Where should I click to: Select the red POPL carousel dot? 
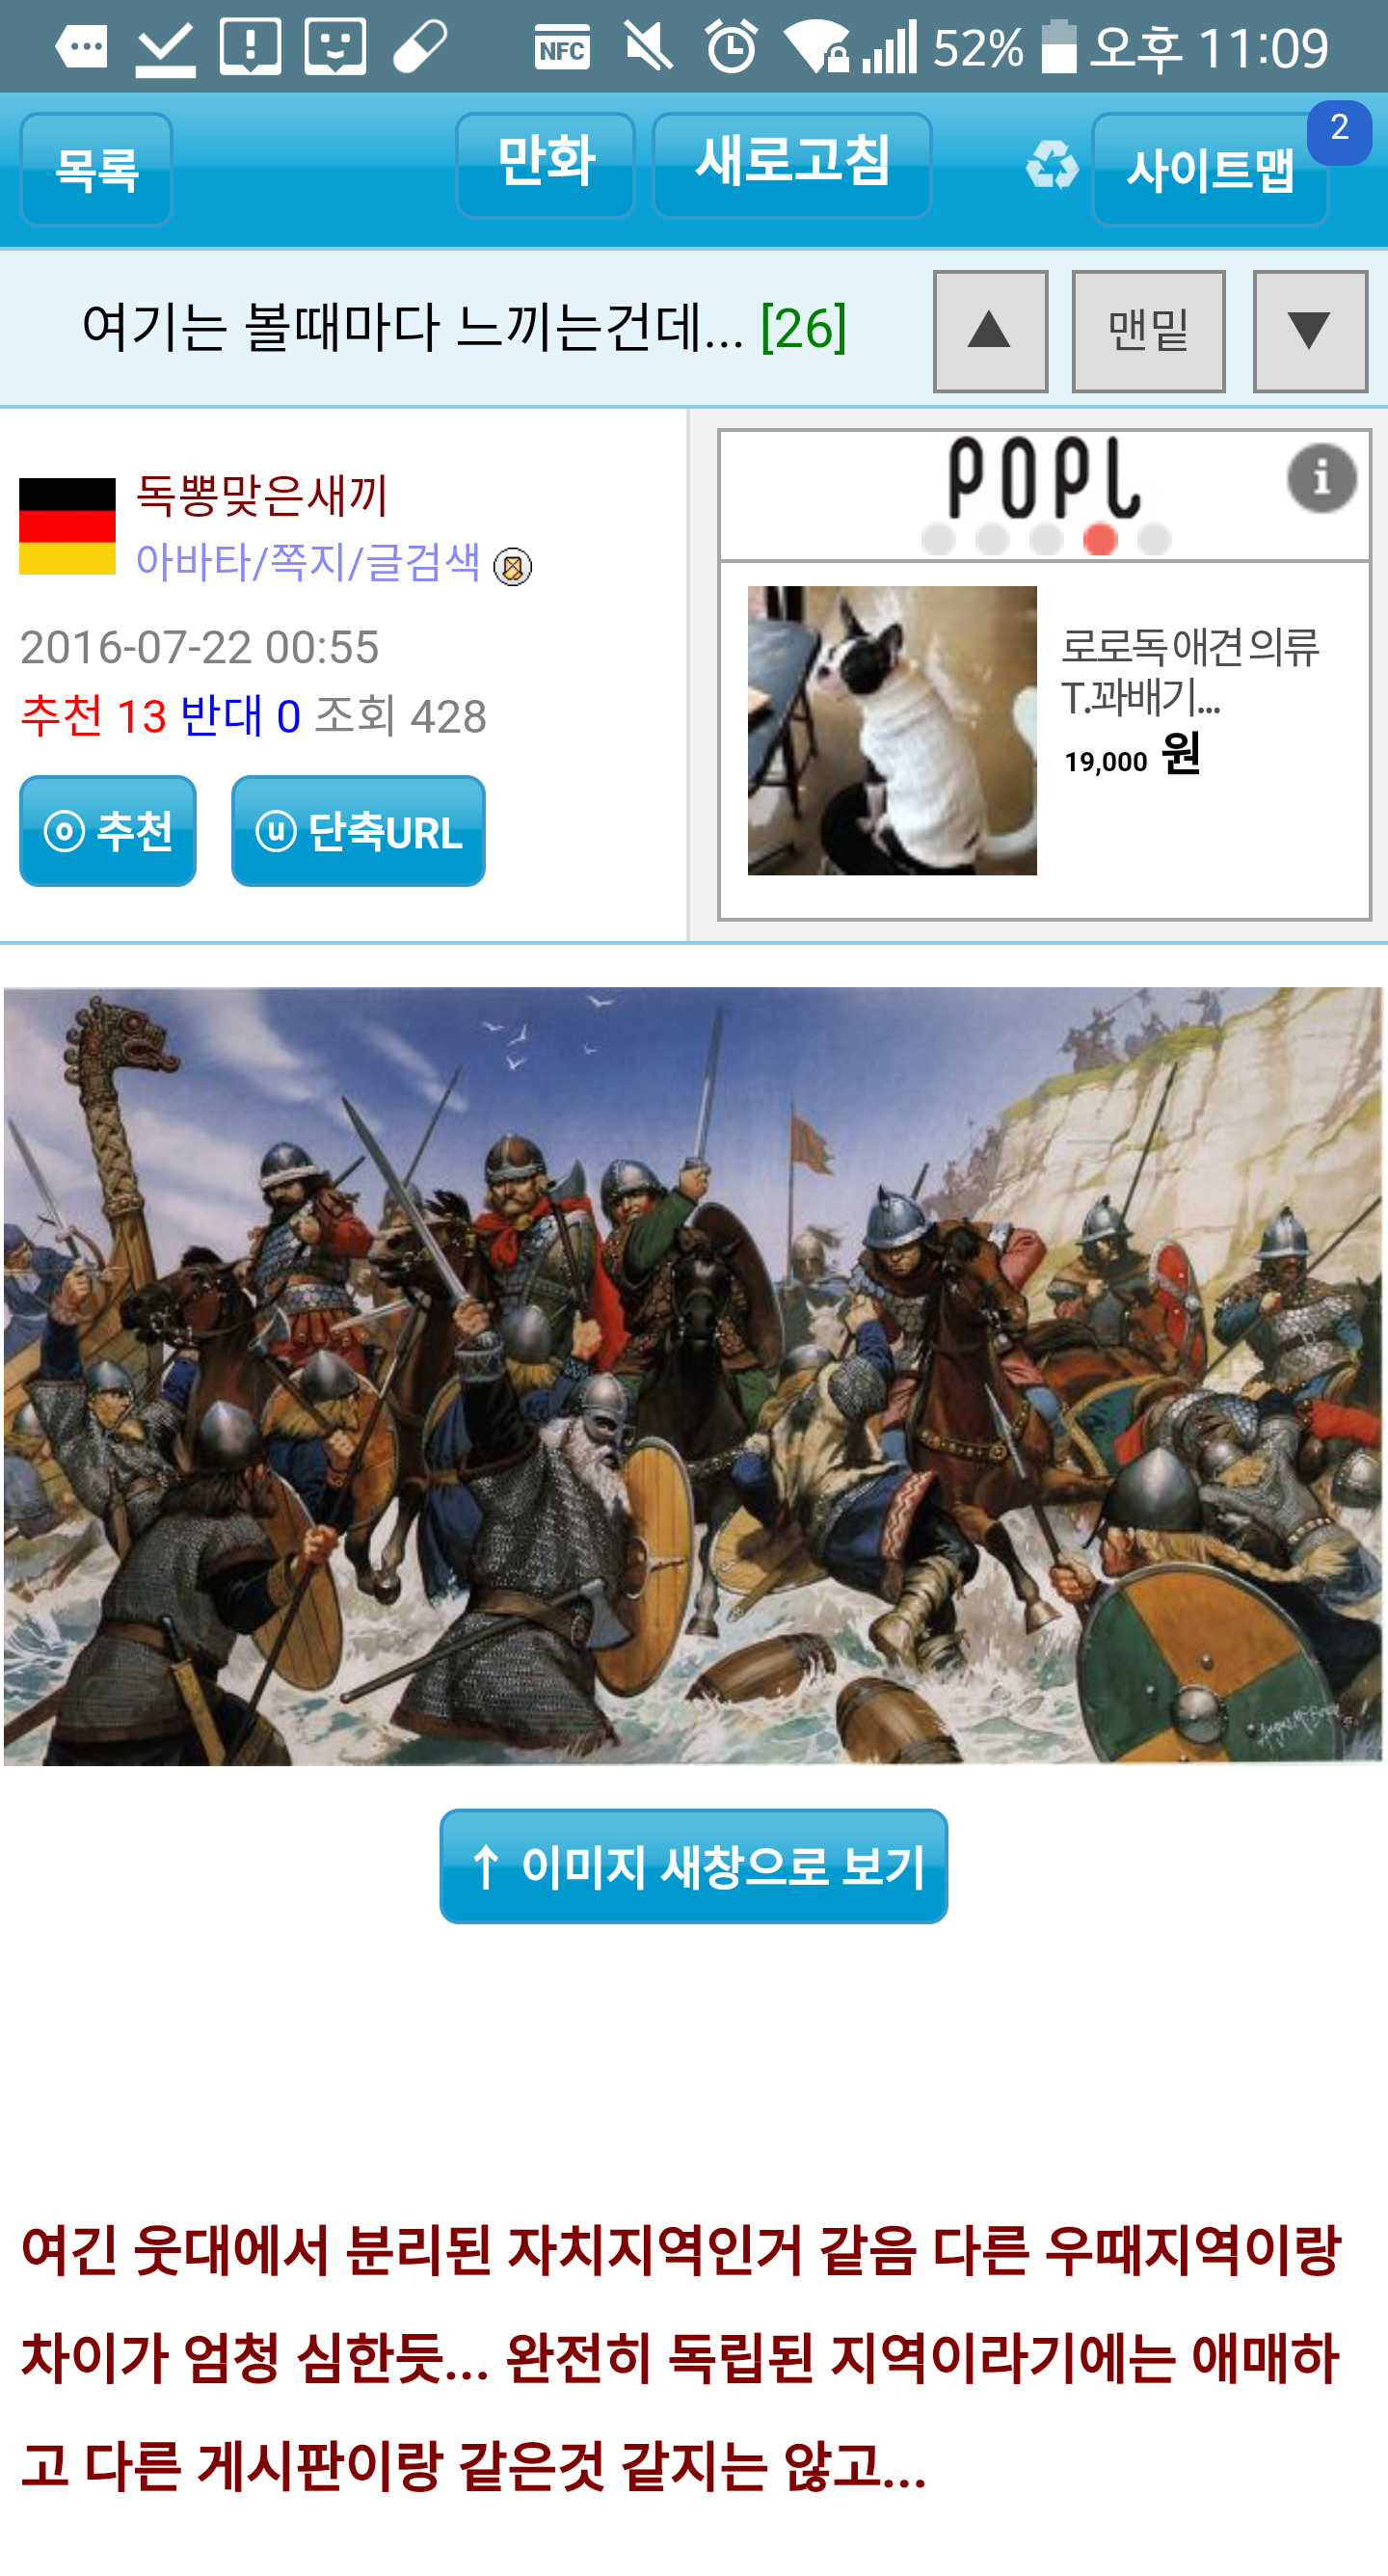[x=1100, y=539]
